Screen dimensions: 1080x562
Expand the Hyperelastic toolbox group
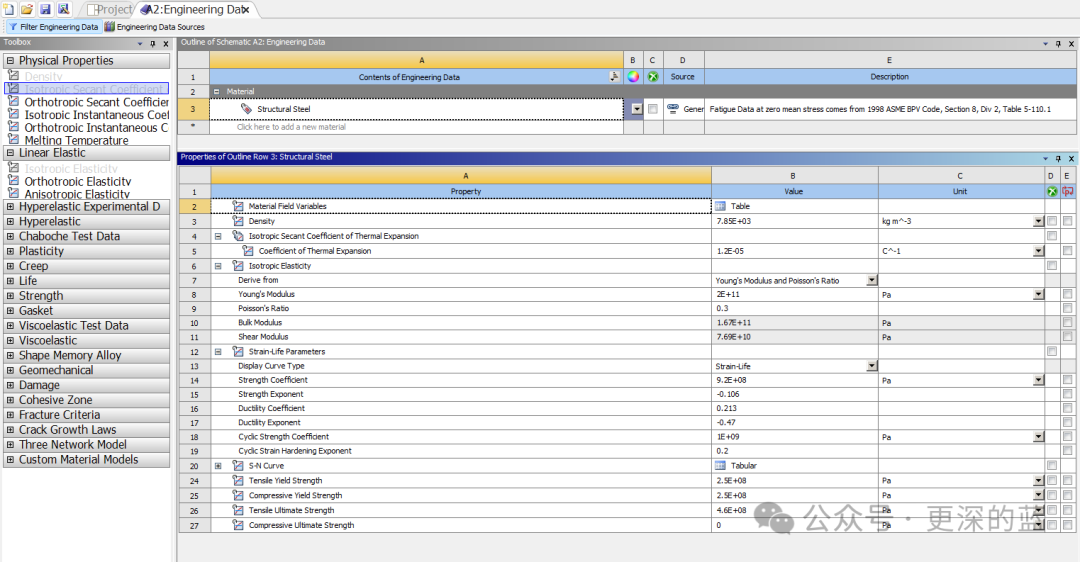[x=10, y=222]
